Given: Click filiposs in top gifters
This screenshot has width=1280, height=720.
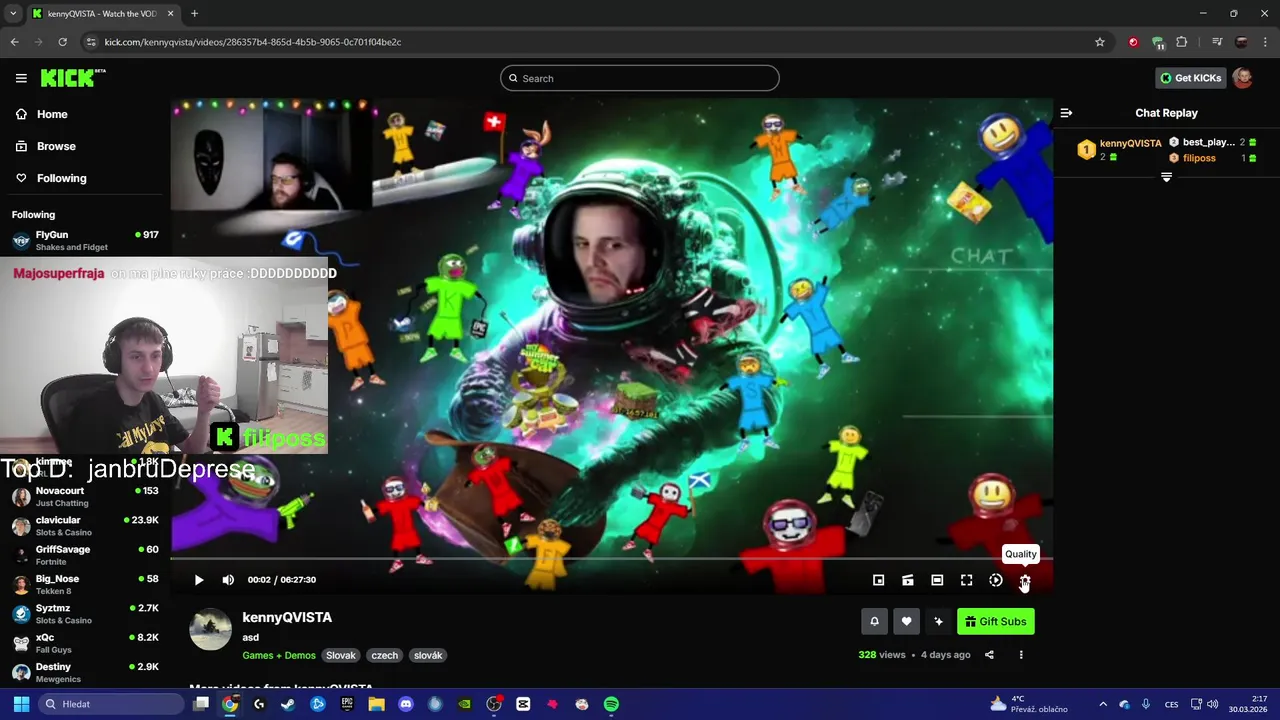Looking at the screenshot, I should click(x=1199, y=158).
